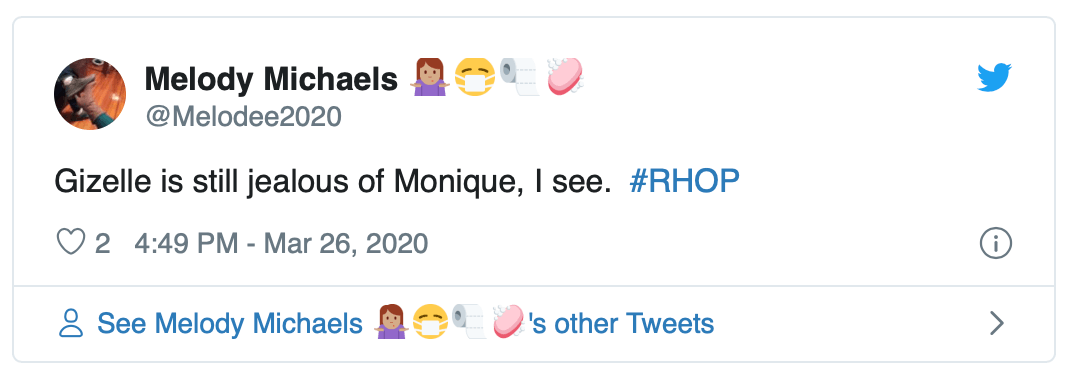Click the shrugging woman emoji beside the display name
Image resolution: width=1068 pixels, height=378 pixels.
[x=428, y=76]
